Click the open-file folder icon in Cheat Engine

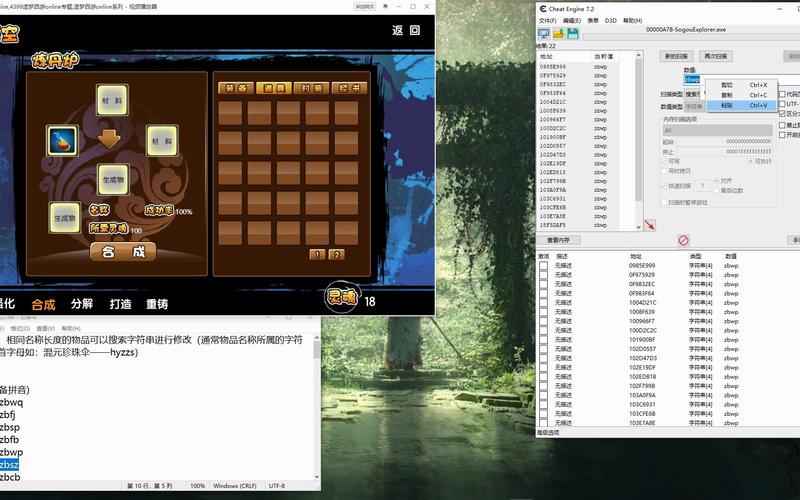coord(558,34)
